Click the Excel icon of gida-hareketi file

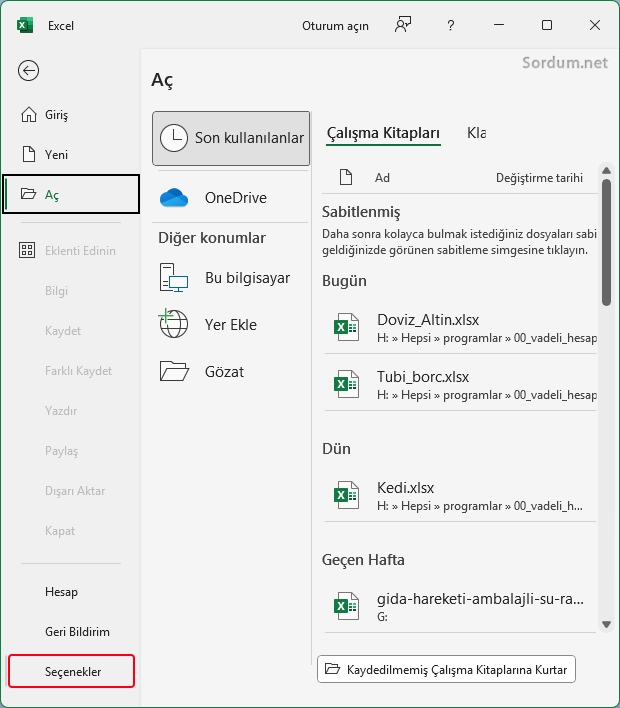[346, 606]
